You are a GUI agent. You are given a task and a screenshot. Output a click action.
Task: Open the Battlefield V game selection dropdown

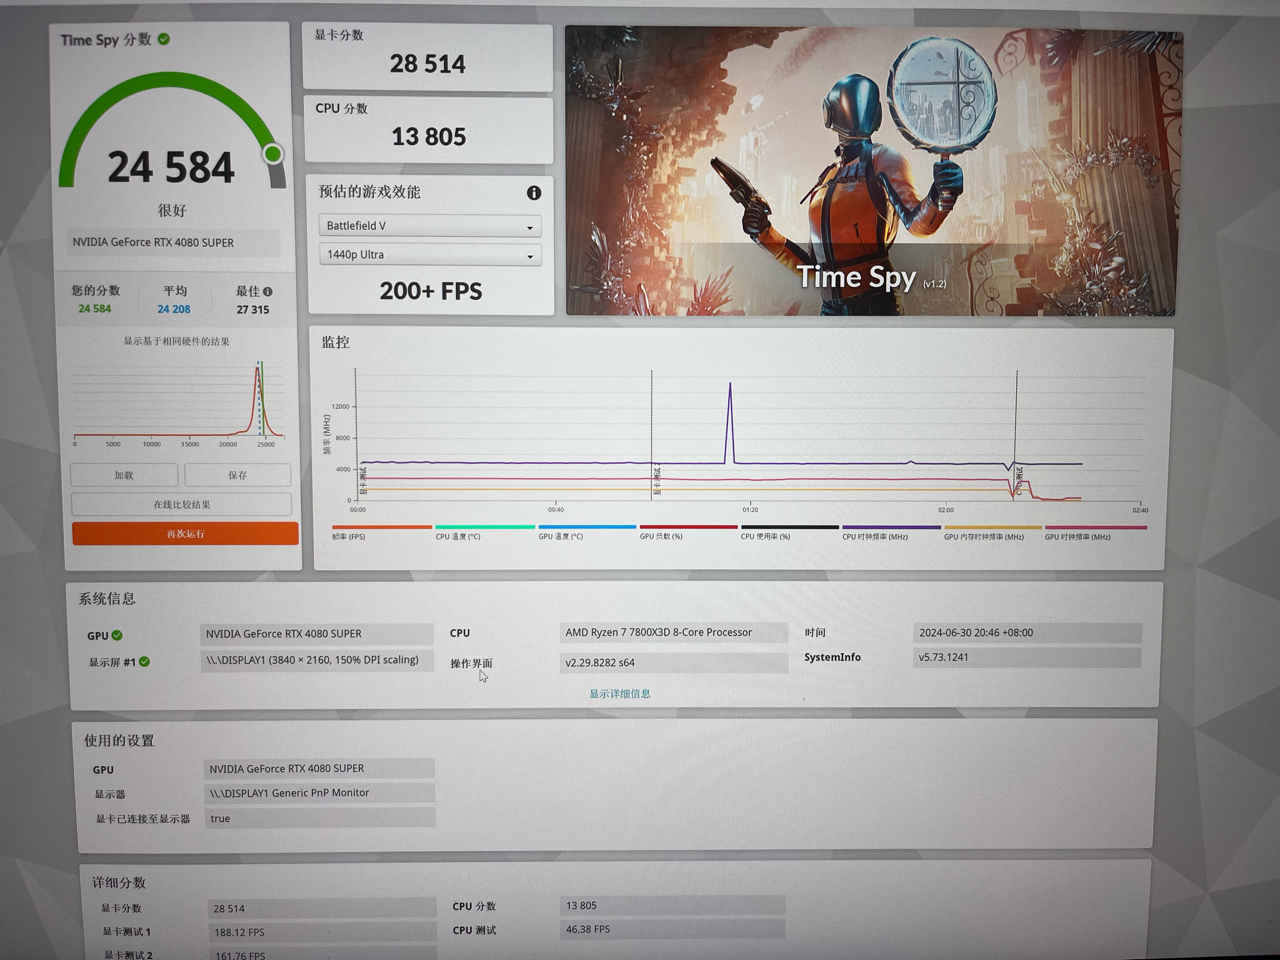429,225
